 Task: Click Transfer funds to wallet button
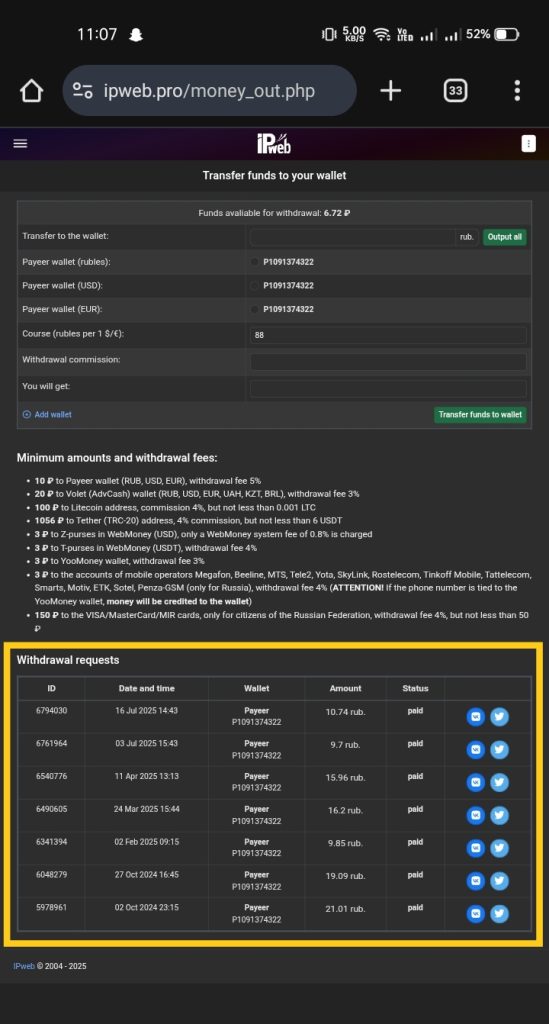[480, 415]
